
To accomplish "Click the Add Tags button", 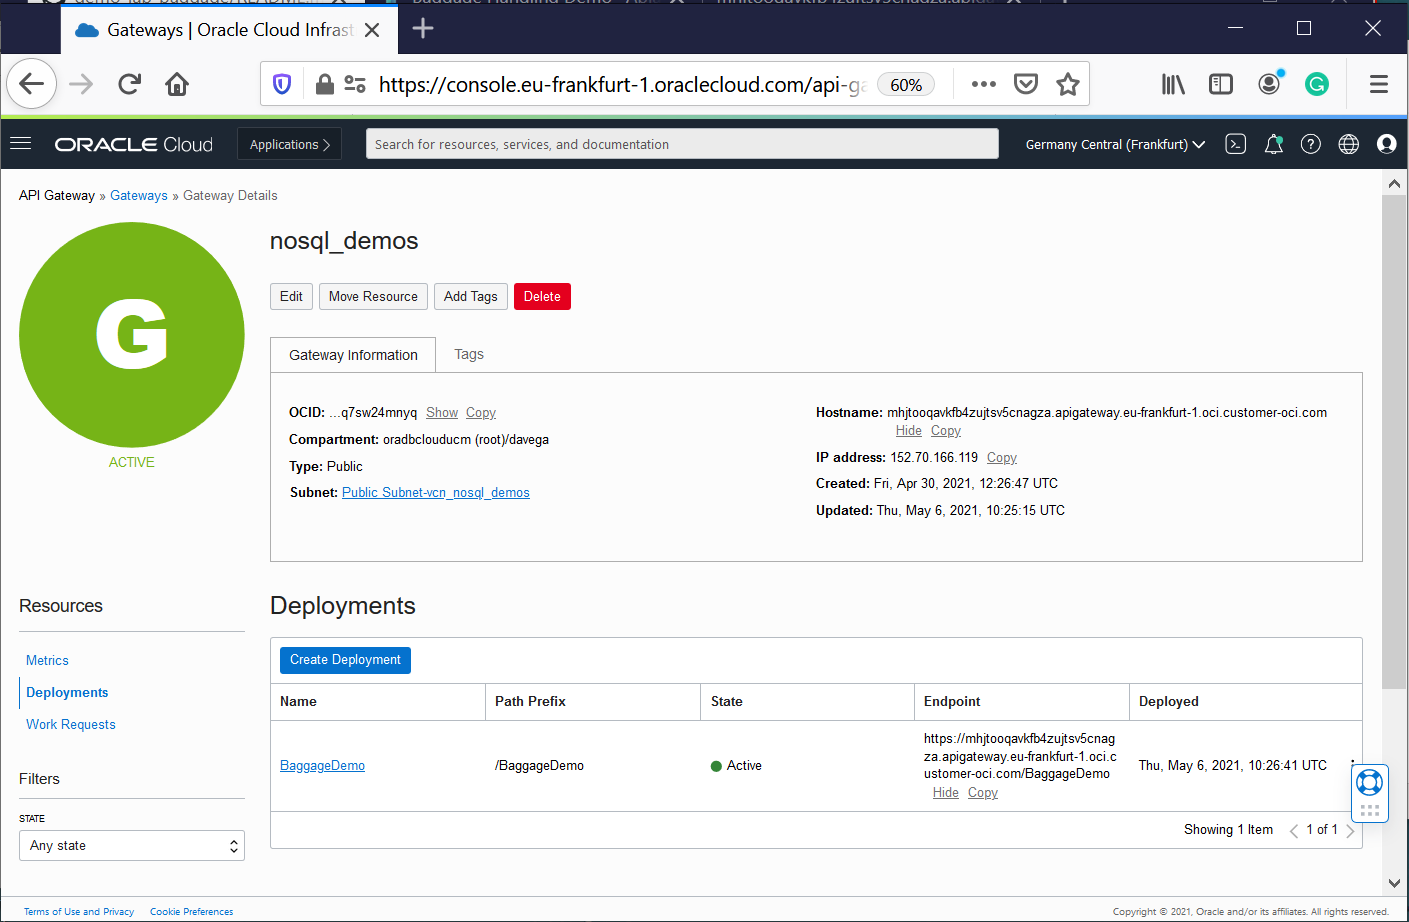I will pyautogui.click(x=471, y=296).
